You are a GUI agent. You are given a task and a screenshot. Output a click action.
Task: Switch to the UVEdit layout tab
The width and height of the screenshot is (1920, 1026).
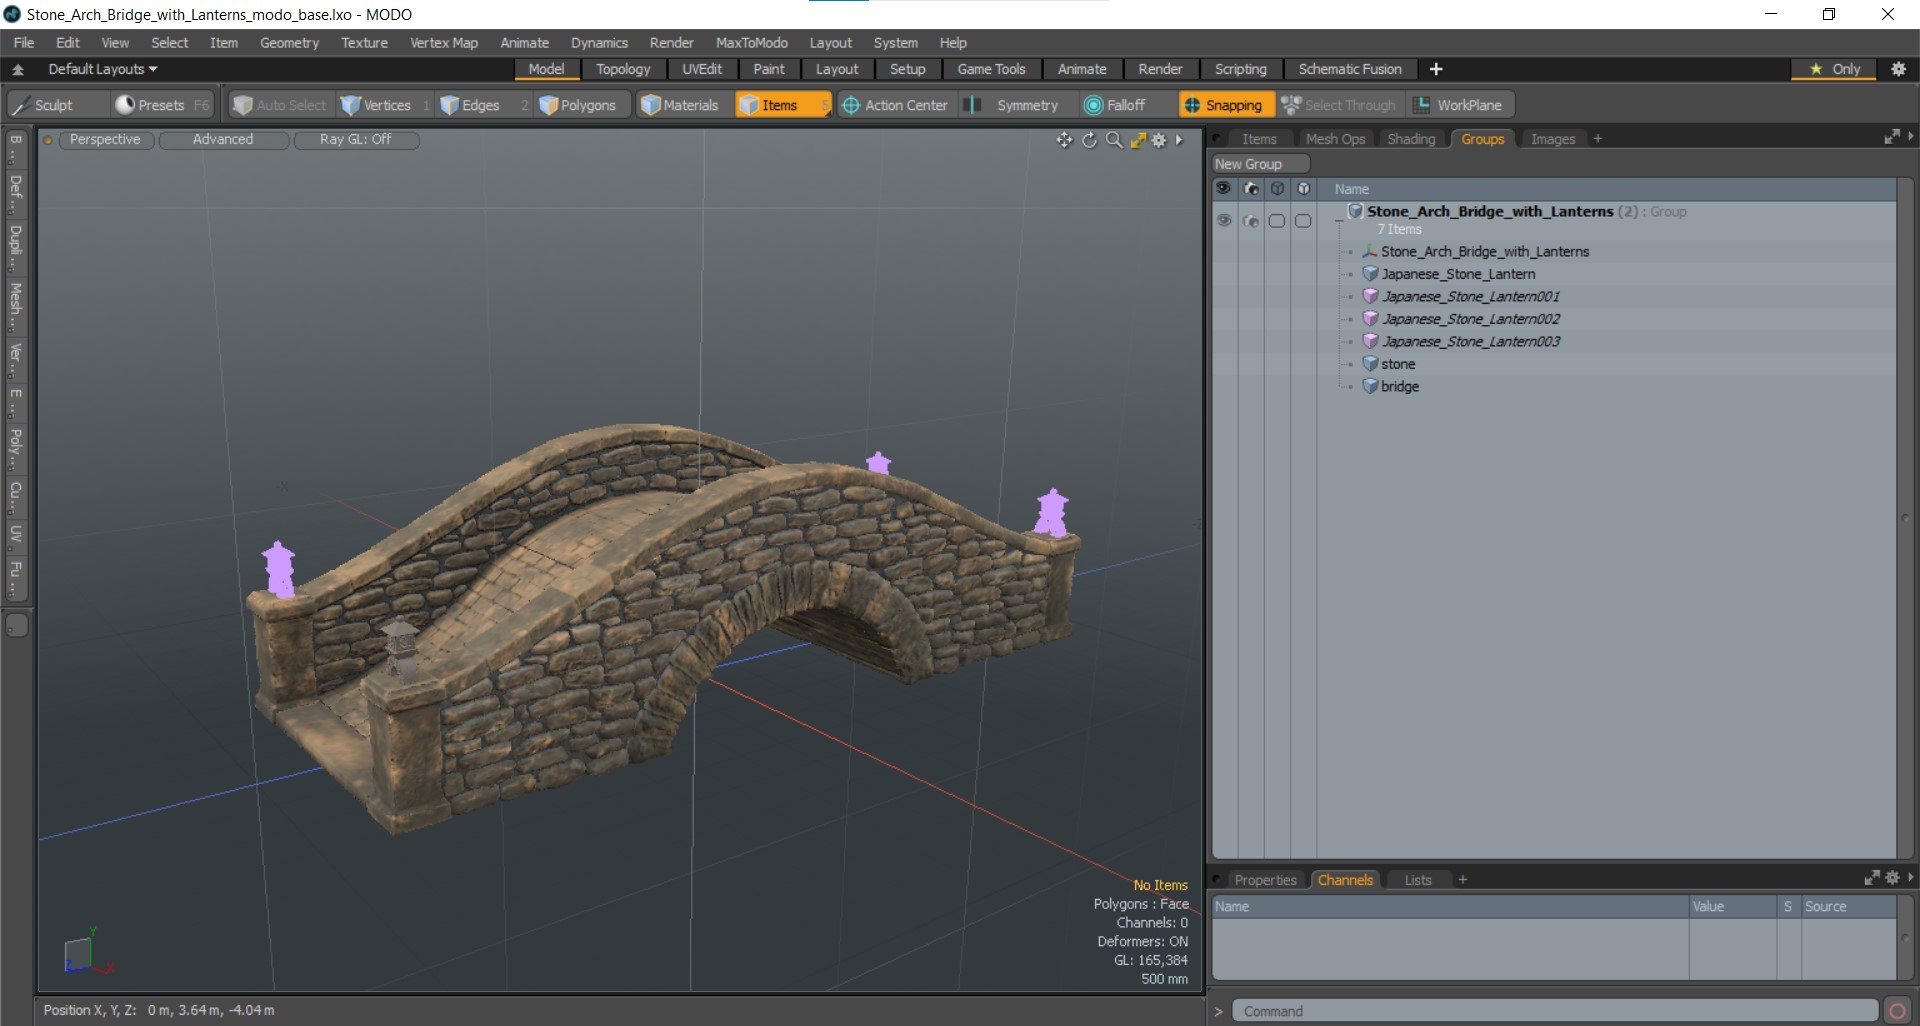pos(702,69)
